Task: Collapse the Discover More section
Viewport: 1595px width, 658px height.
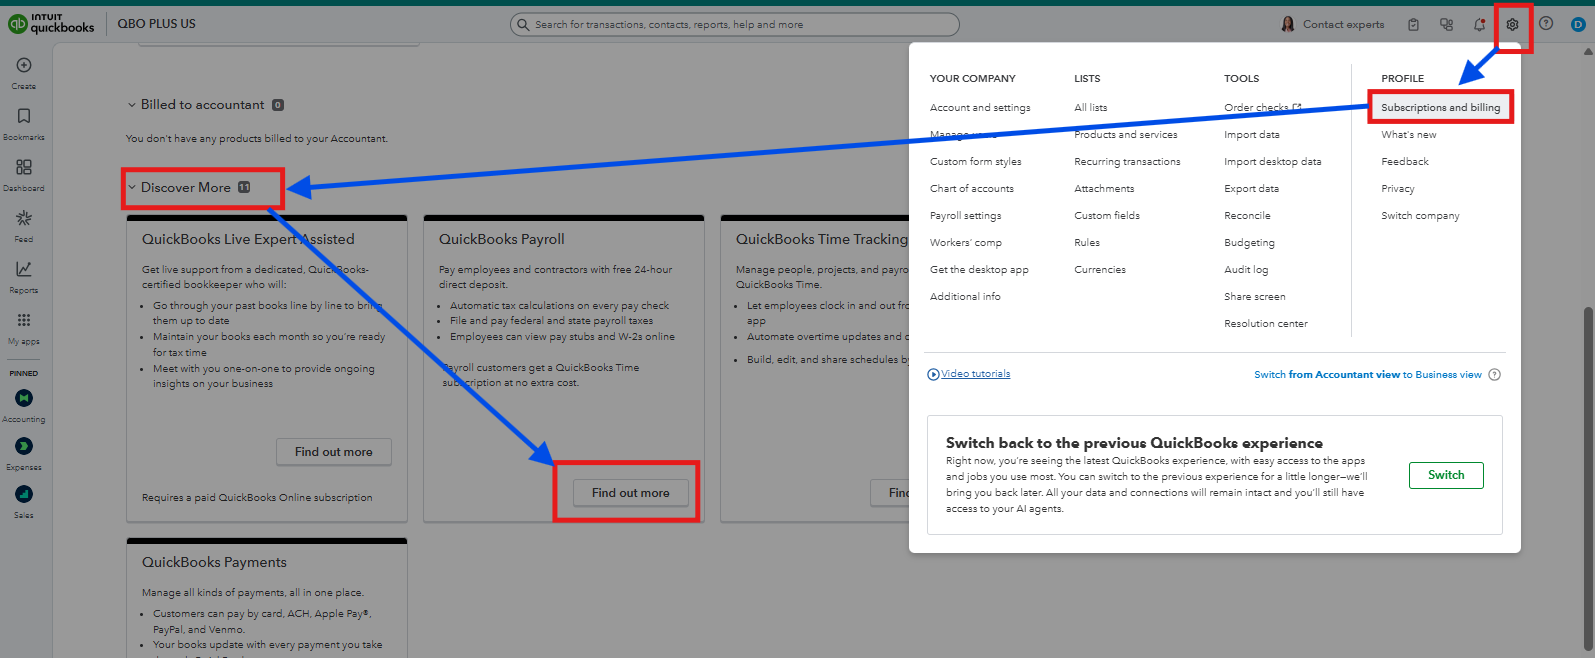Action: 131,187
